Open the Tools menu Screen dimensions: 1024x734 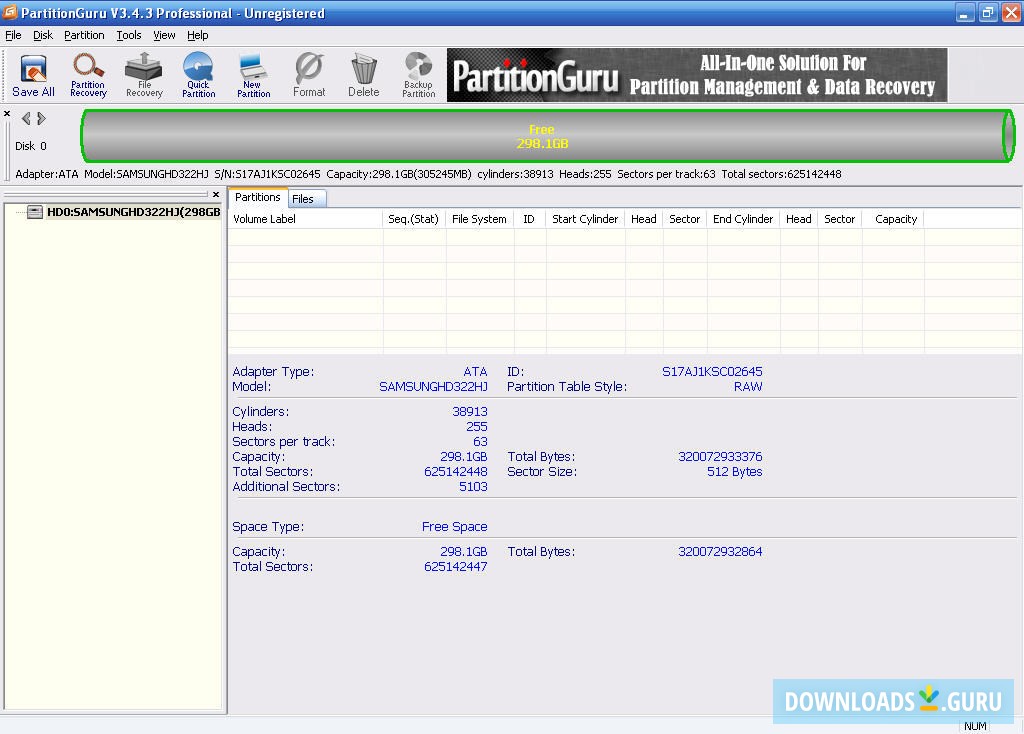[x=129, y=35]
